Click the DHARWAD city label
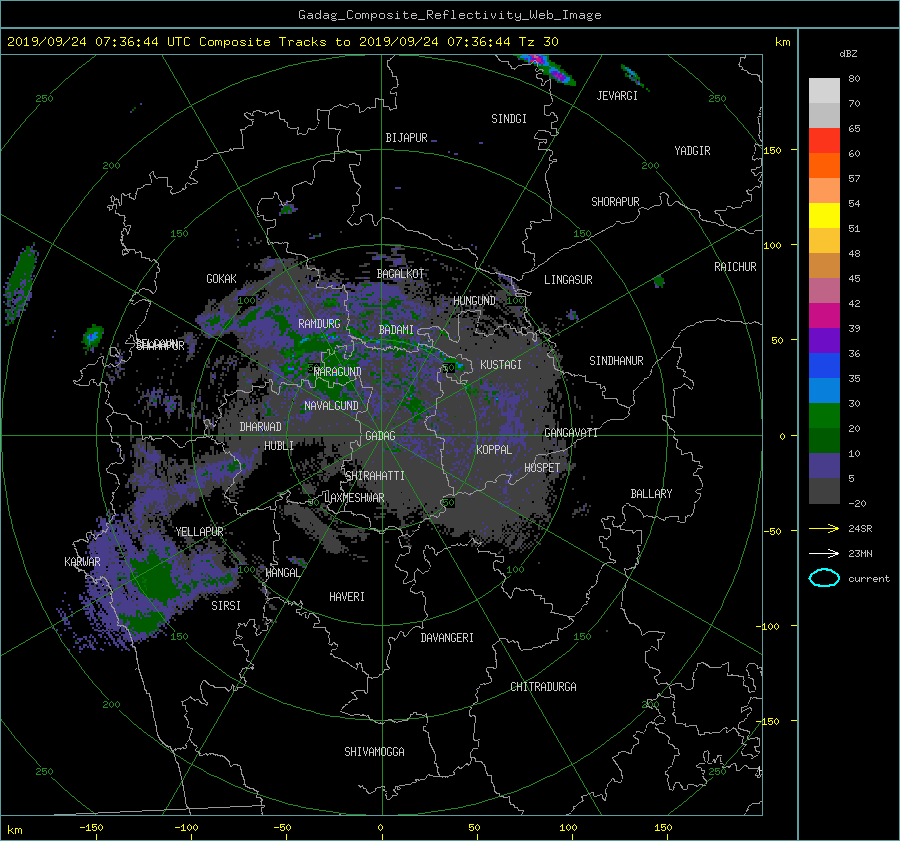The width and height of the screenshot is (900, 841). point(260,427)
